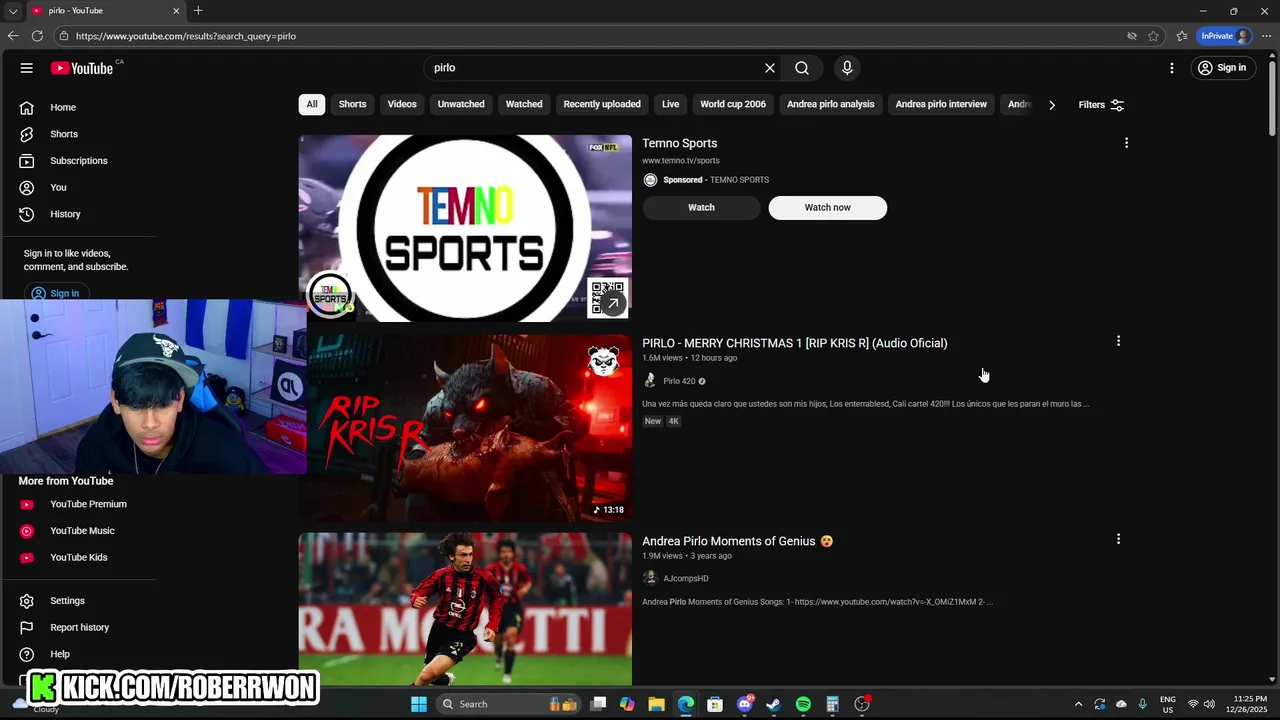The height and width of the screenshot is (720, 1280).
Task: Open the Pirlo 420 channel link
Action: click(x=679, y=381)
